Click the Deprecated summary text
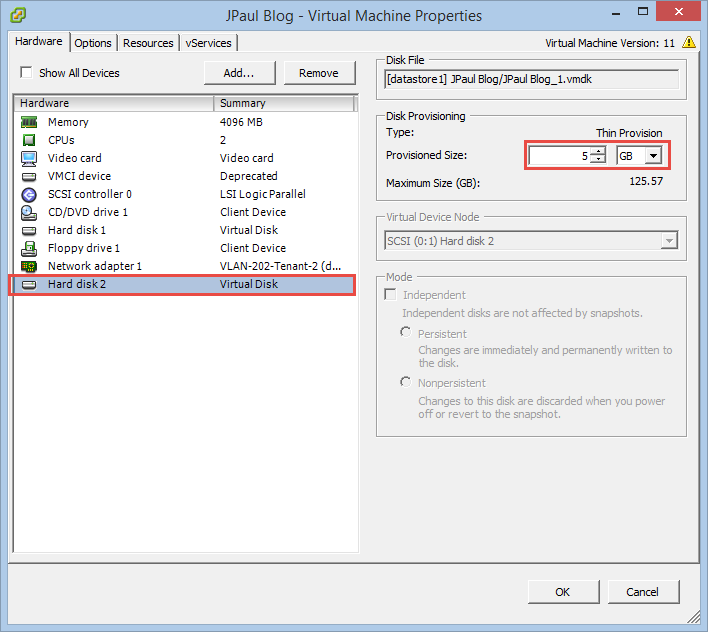This screenshot has width=708, height=632. [249, 177]
